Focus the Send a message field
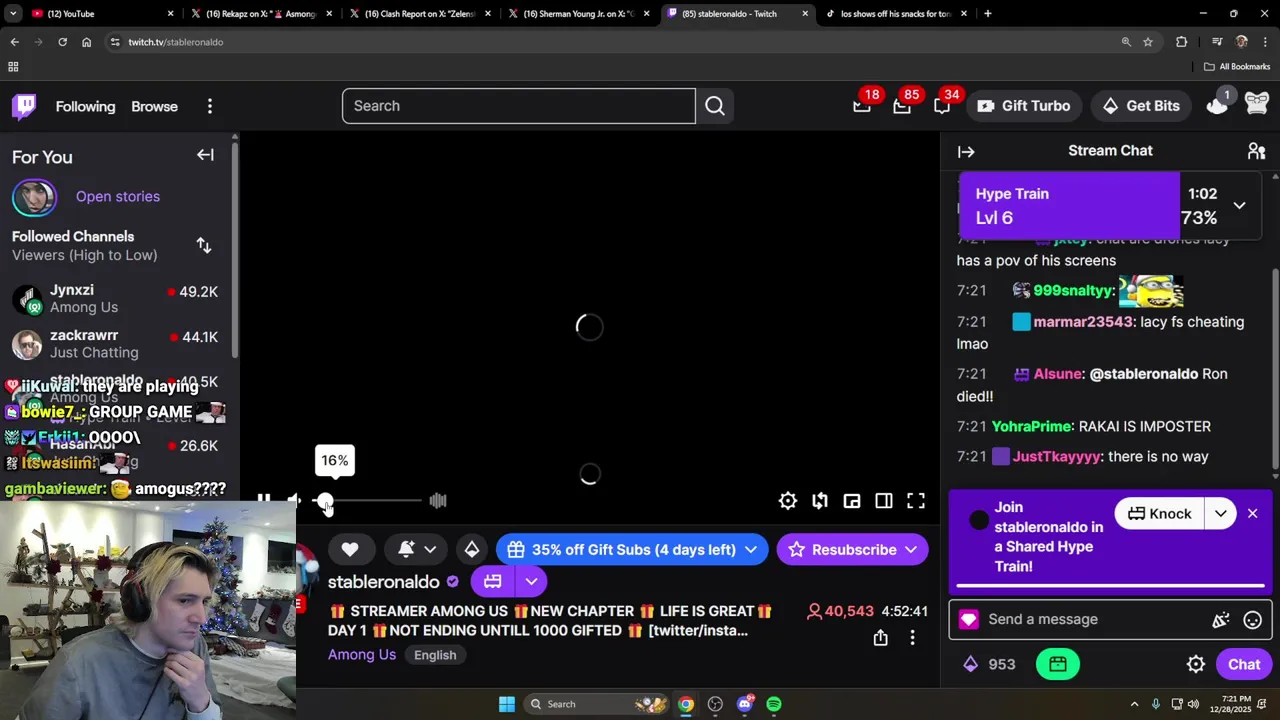1280x720 pixels. click(1094, 619)
